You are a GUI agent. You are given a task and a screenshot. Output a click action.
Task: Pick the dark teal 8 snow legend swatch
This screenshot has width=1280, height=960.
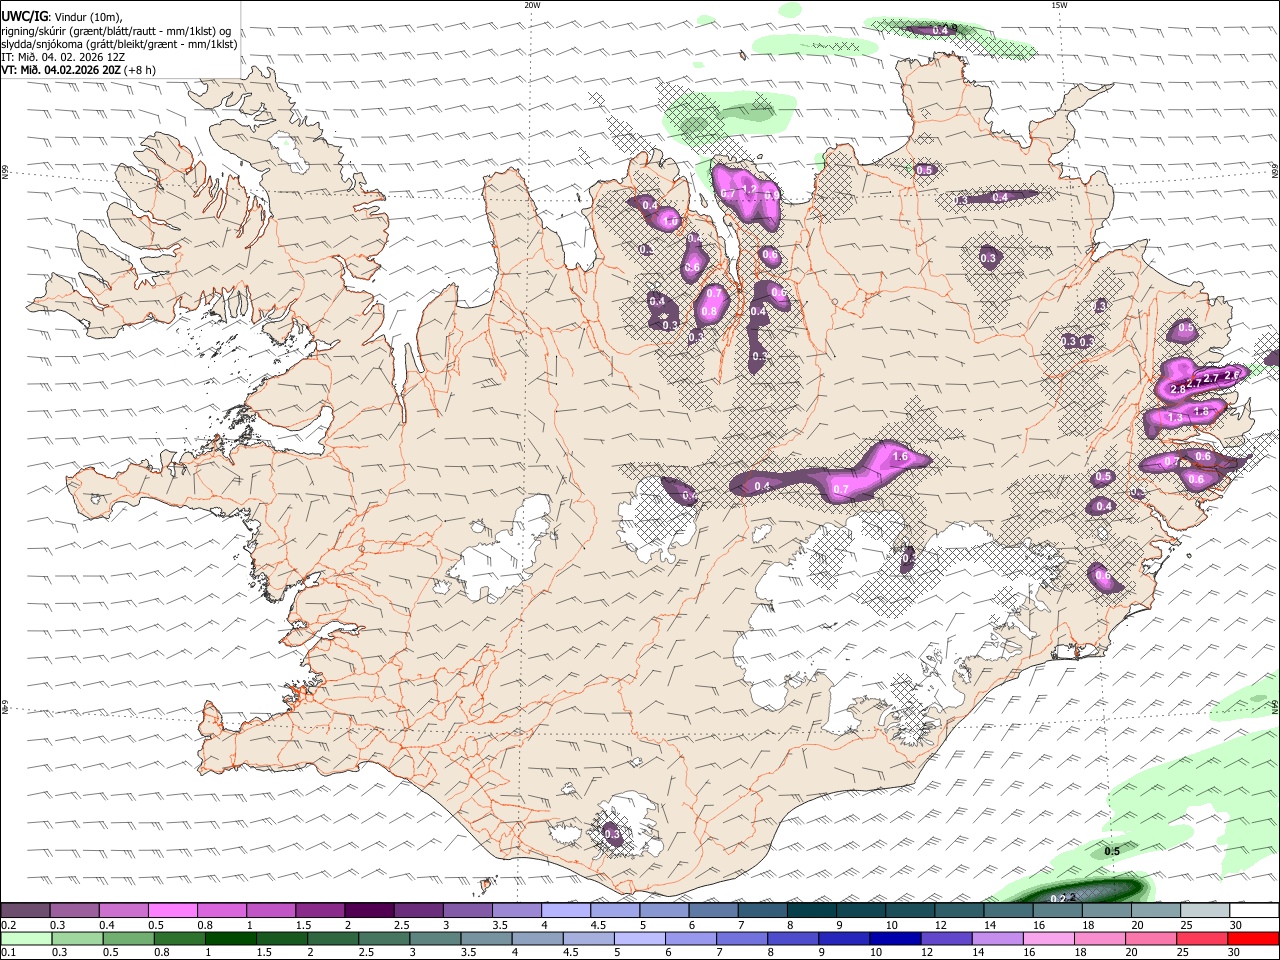pos(812,911)
